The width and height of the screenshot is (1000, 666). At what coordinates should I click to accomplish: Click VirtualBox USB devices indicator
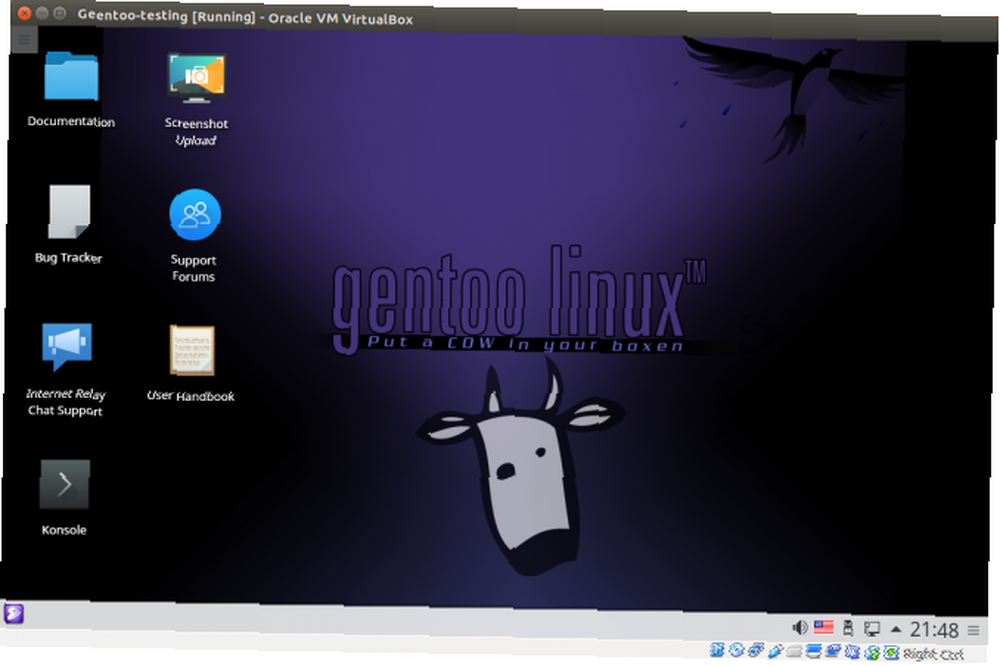776,651
